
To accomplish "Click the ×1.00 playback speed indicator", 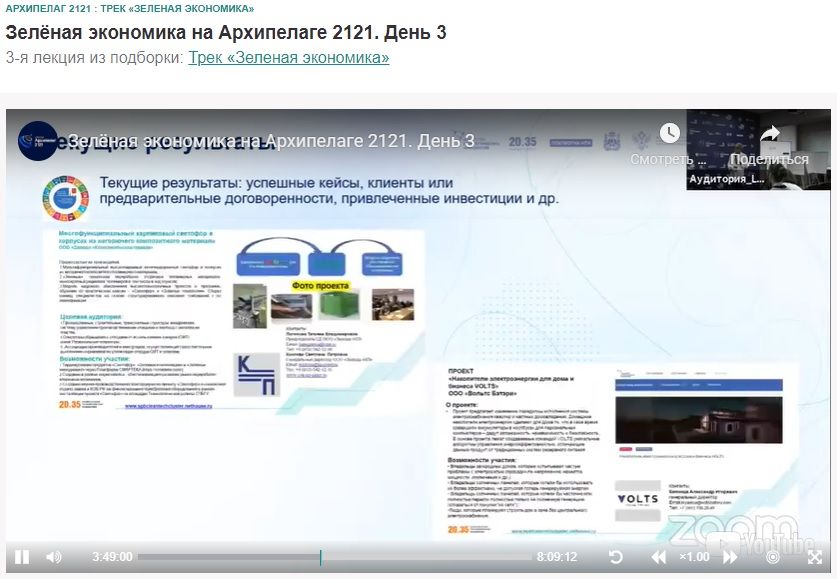I will coord(694,557).
